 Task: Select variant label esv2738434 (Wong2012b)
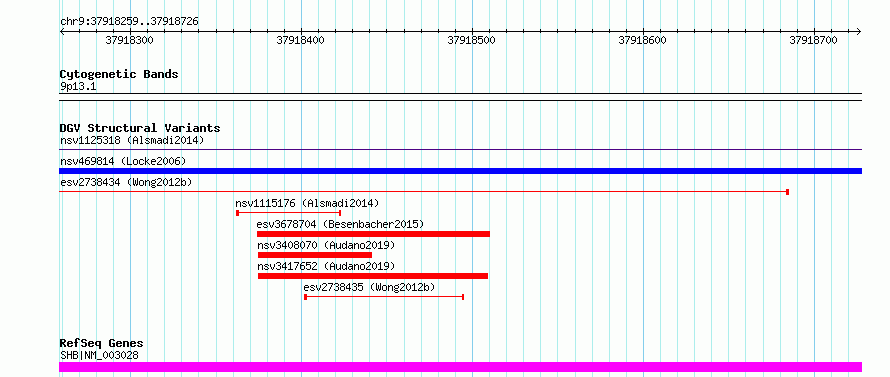click(126, 182)
